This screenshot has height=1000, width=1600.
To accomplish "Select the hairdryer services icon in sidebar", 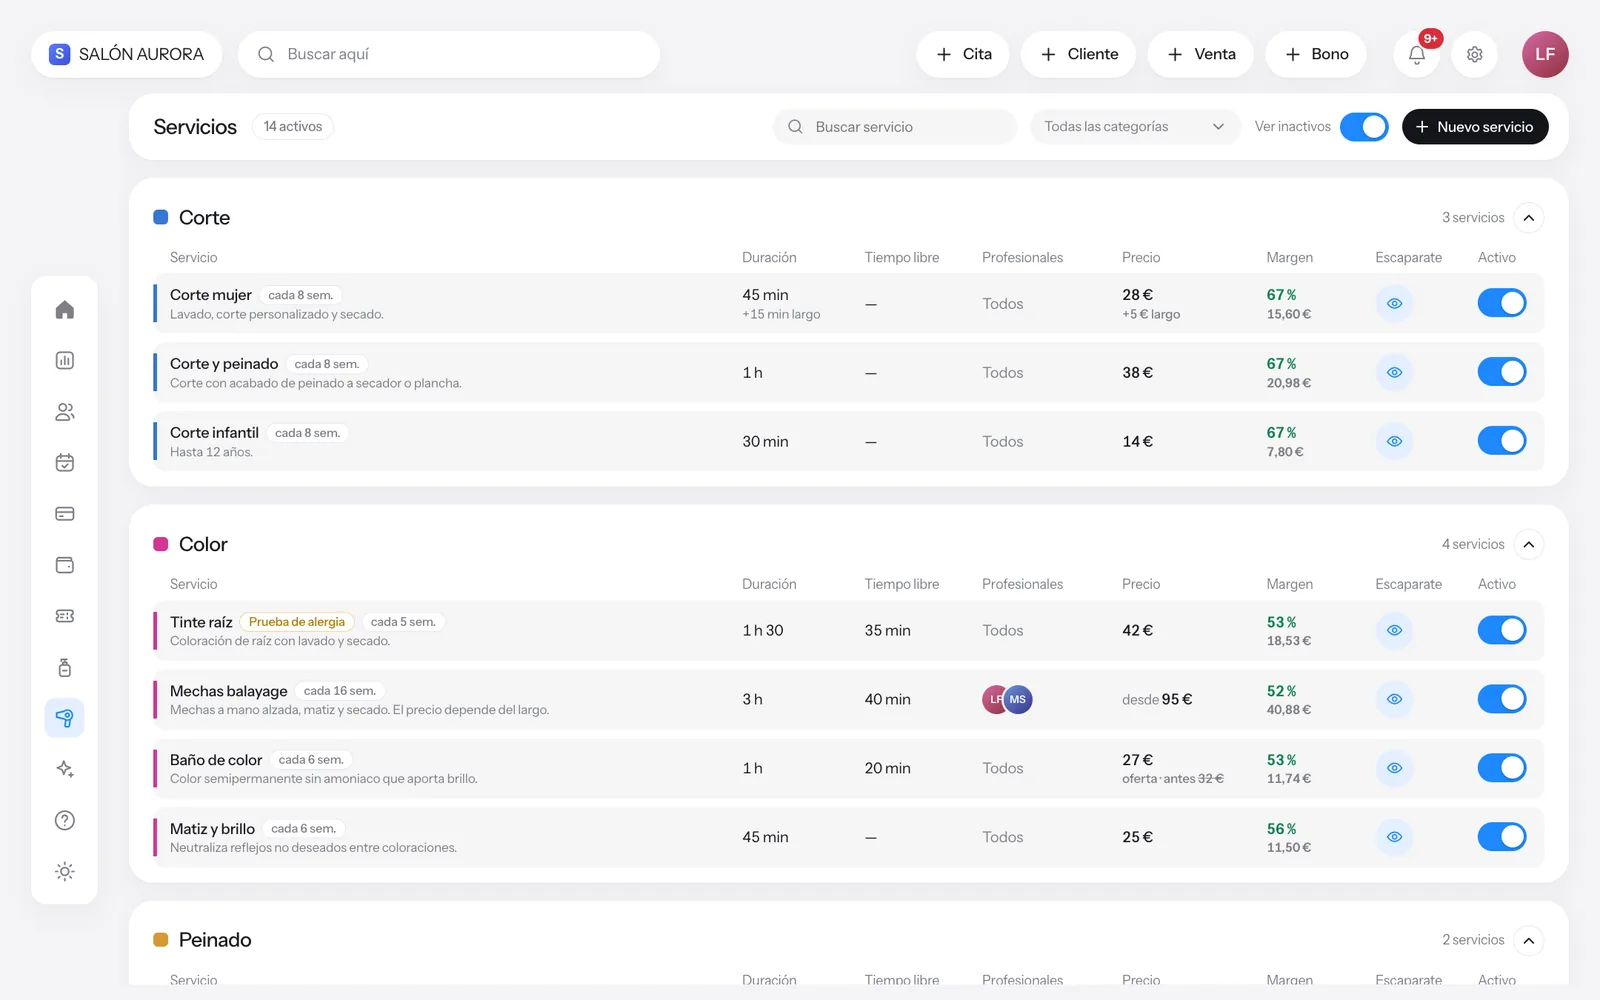I will pyautogui.click(x=65, y=718).
